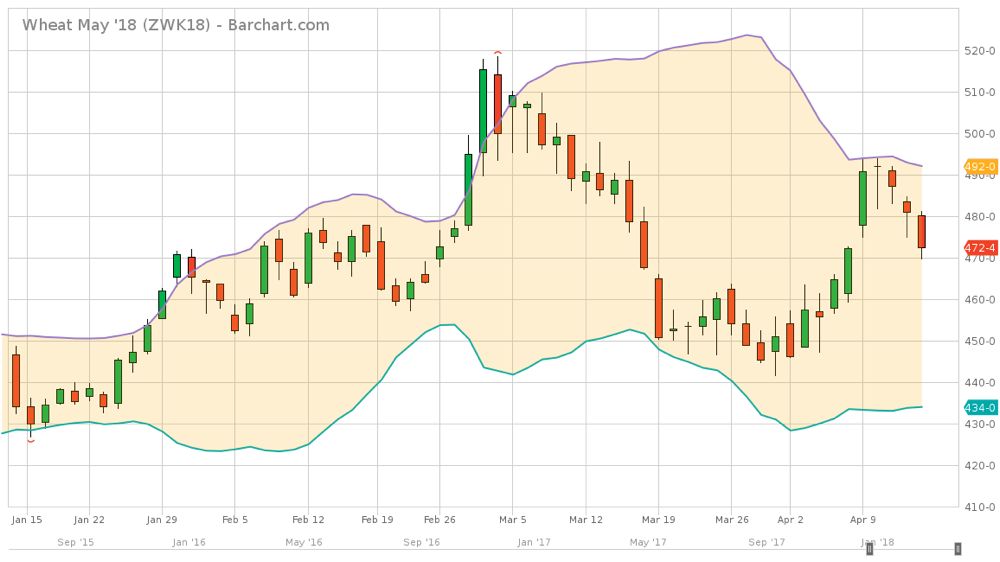This screenshot has width=1000, height=562.
Task: Click the Jan 29 date label
Action: coord(162,519)
